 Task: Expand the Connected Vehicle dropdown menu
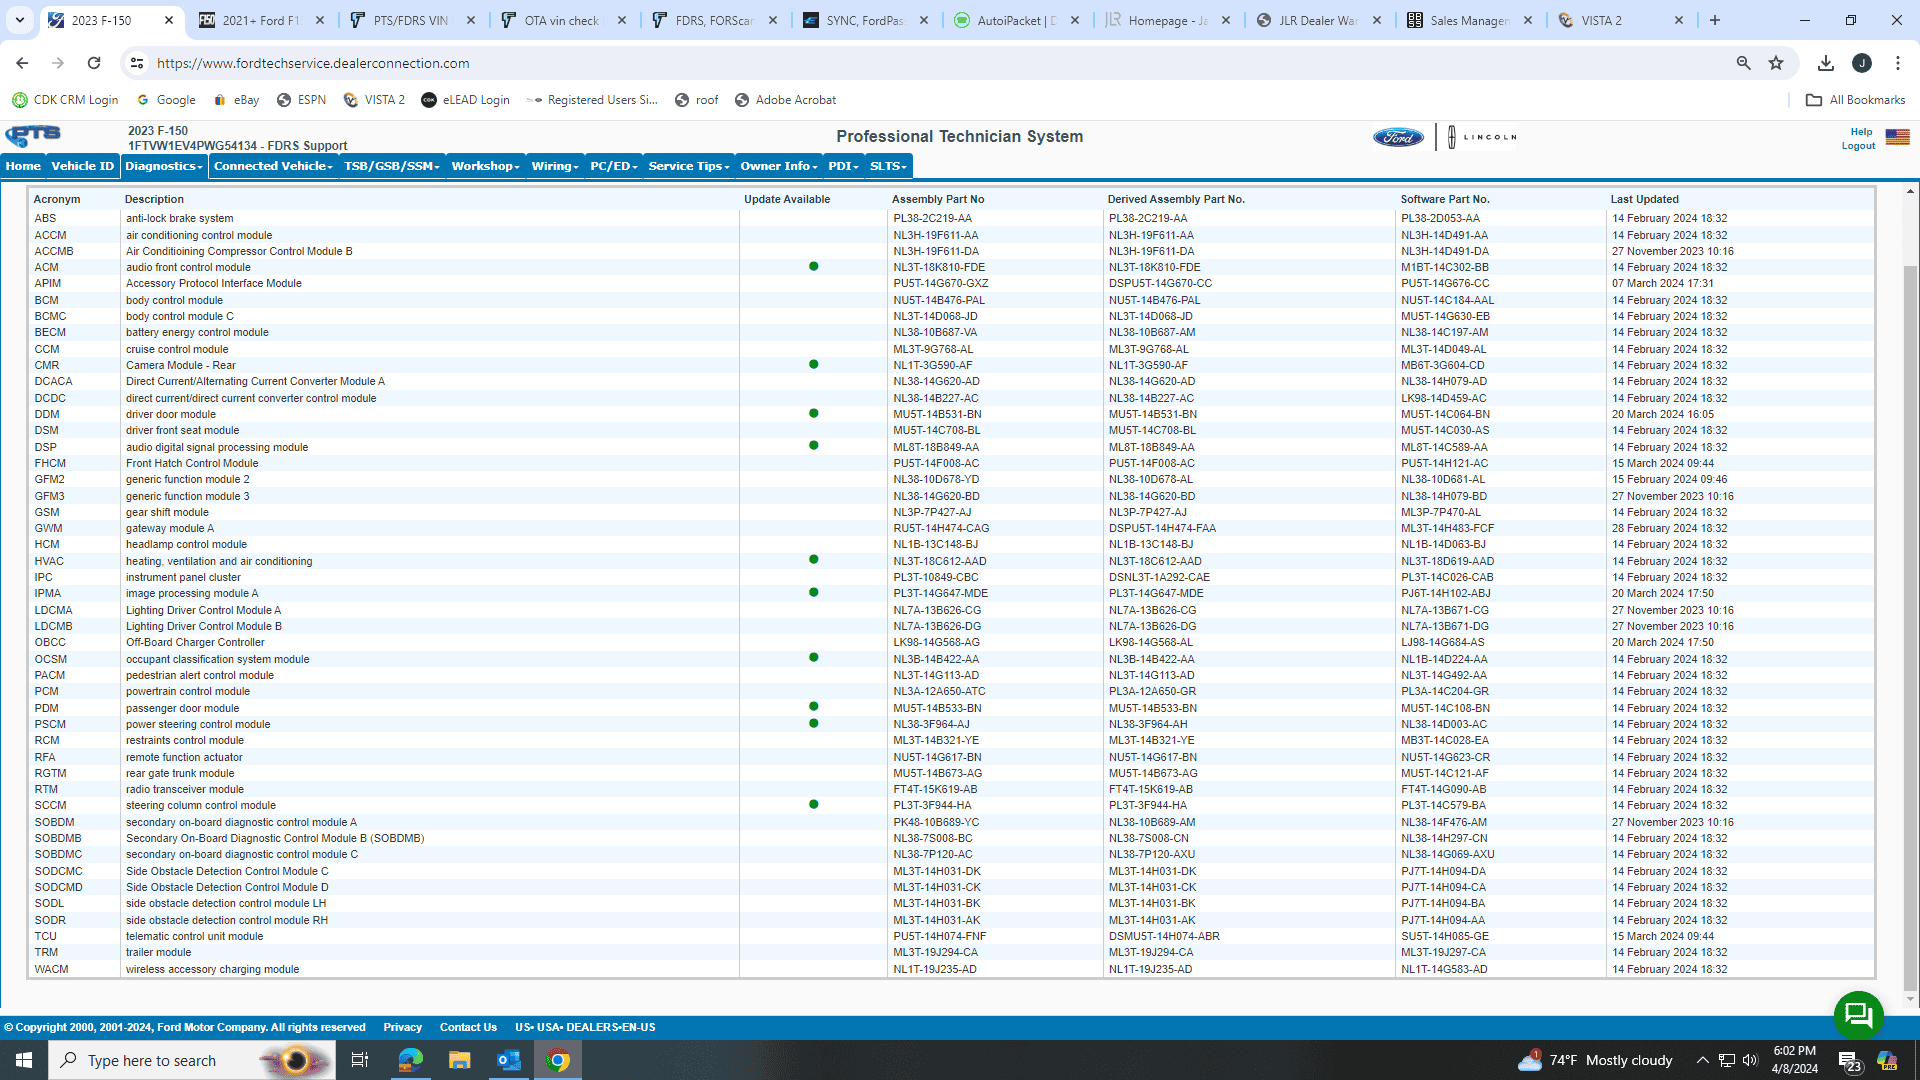pyautogui.click(x=273, y=166)
